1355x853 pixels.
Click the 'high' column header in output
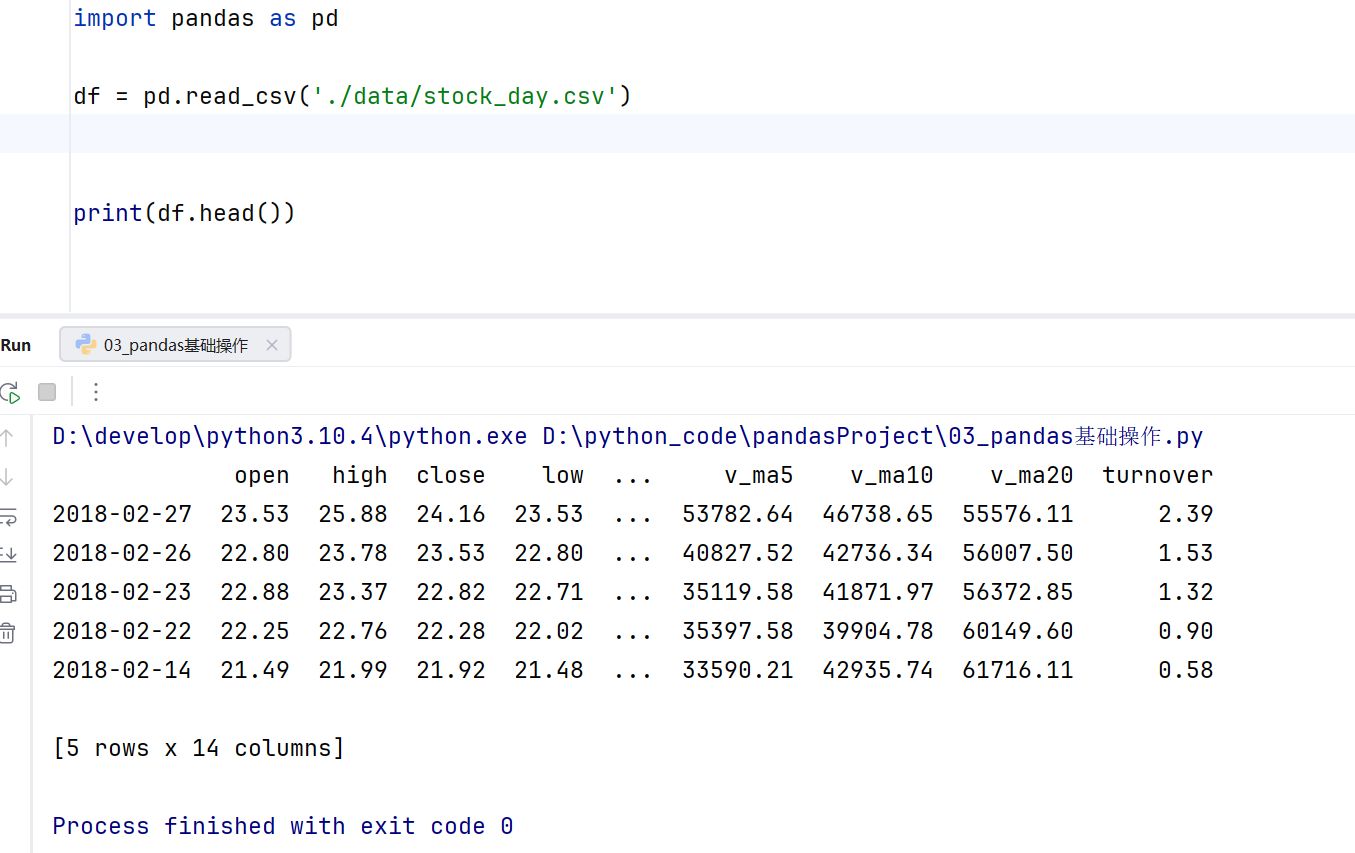click(x=360, y=476)
